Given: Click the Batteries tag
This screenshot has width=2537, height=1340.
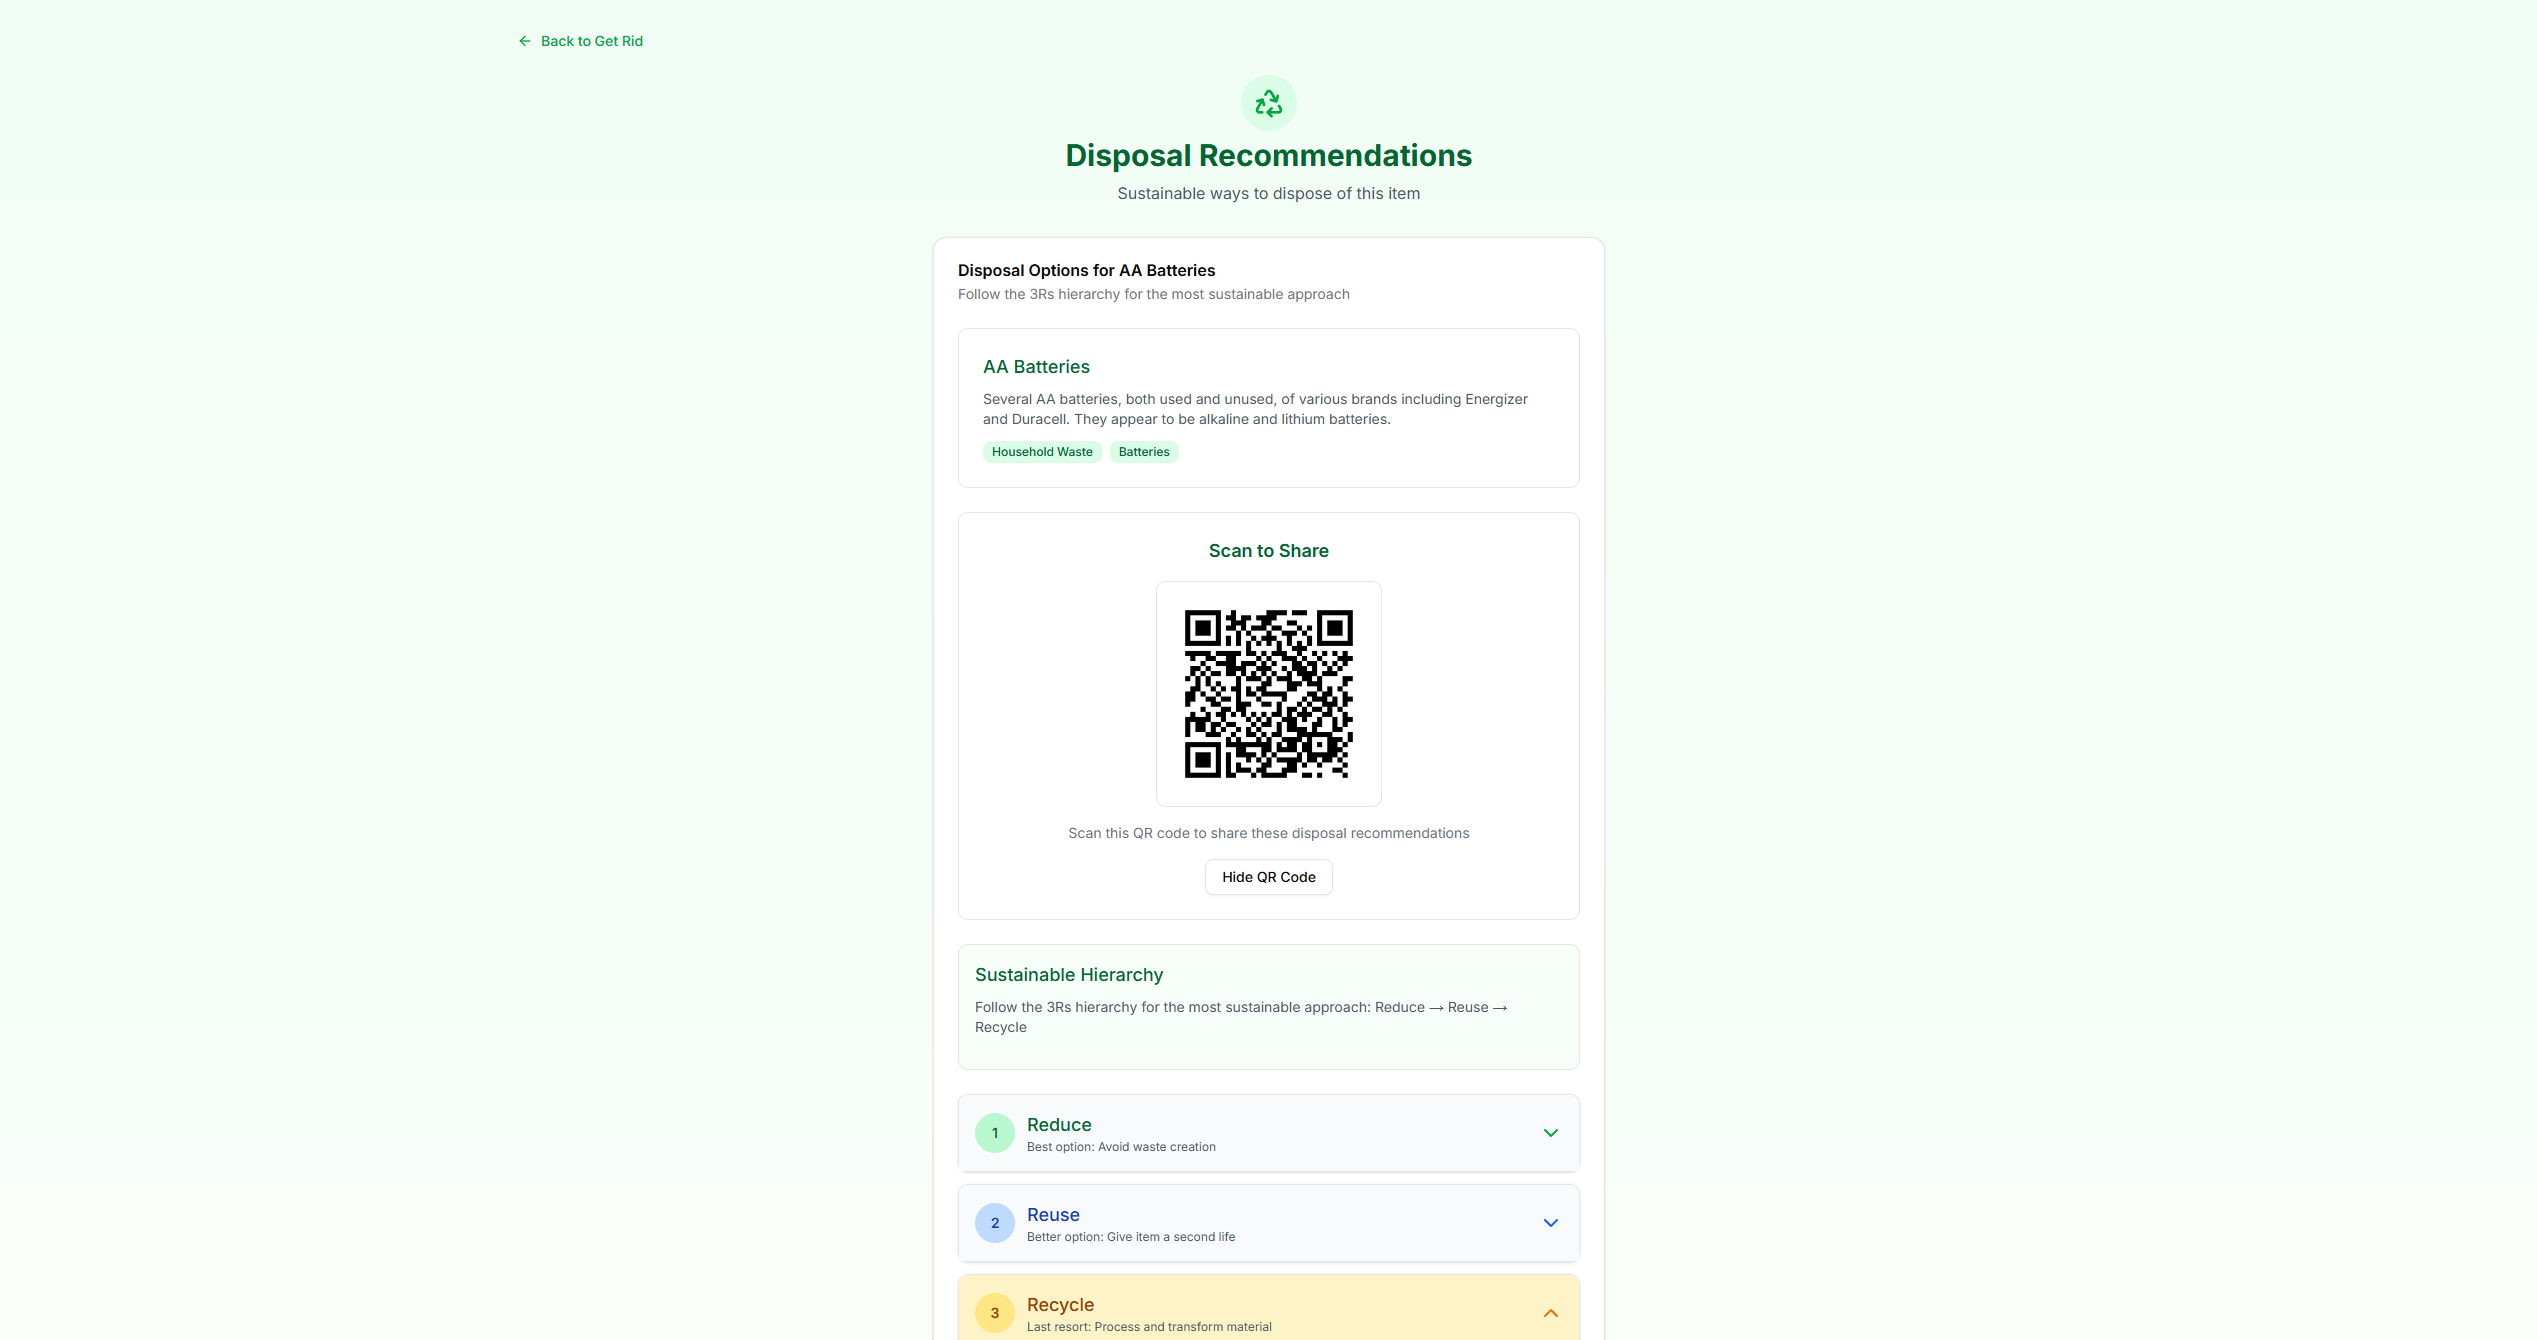Looking at the screenshot, I should pos(1143,452).
